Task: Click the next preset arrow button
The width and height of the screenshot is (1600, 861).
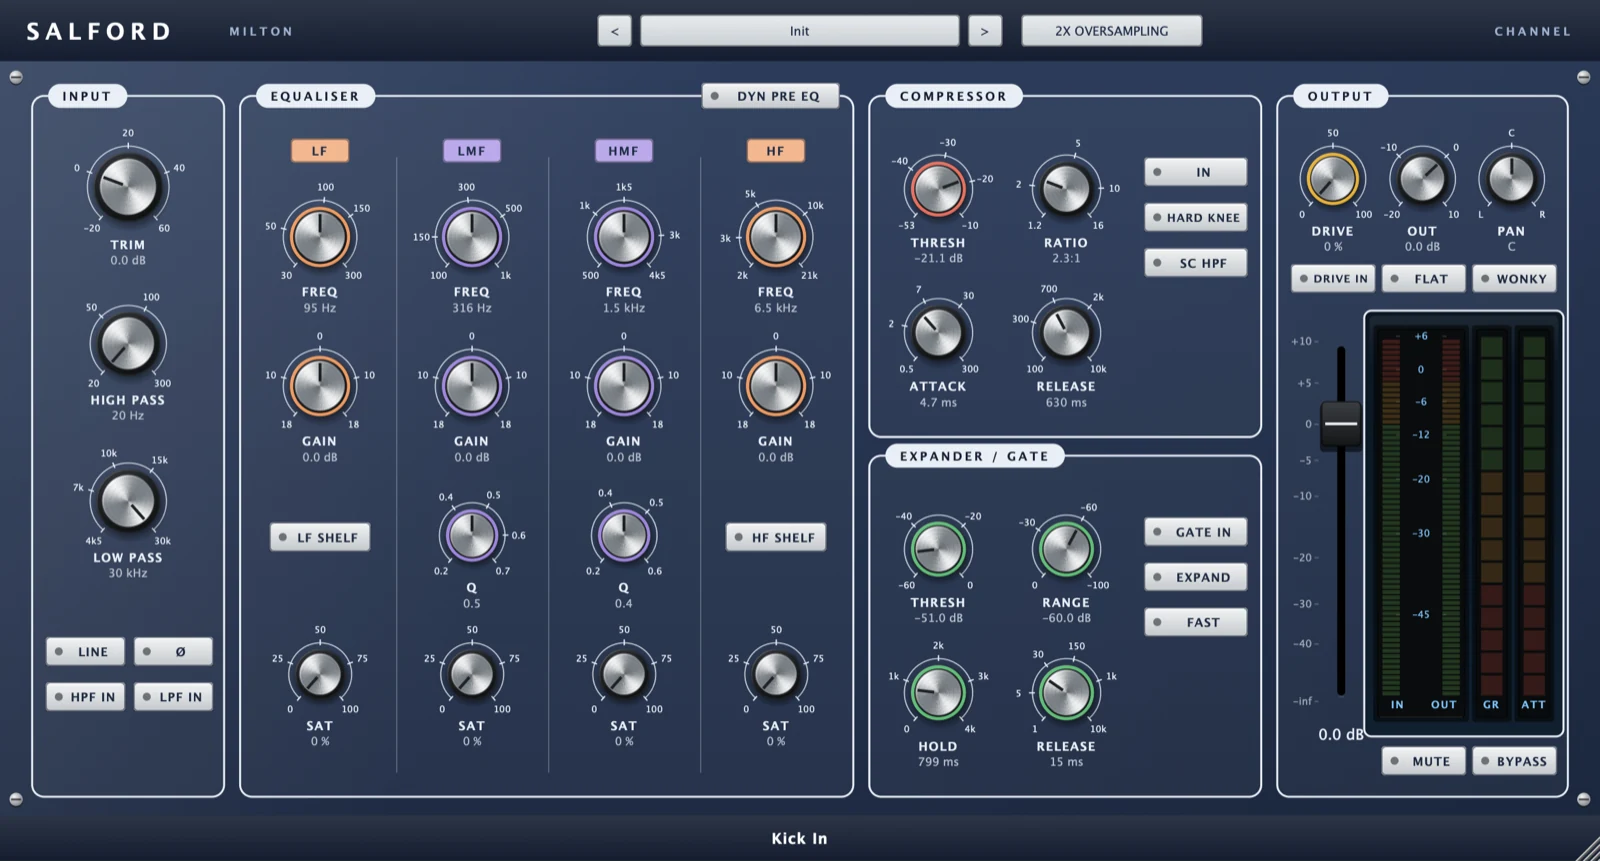Action: click(x=984, y=31)
